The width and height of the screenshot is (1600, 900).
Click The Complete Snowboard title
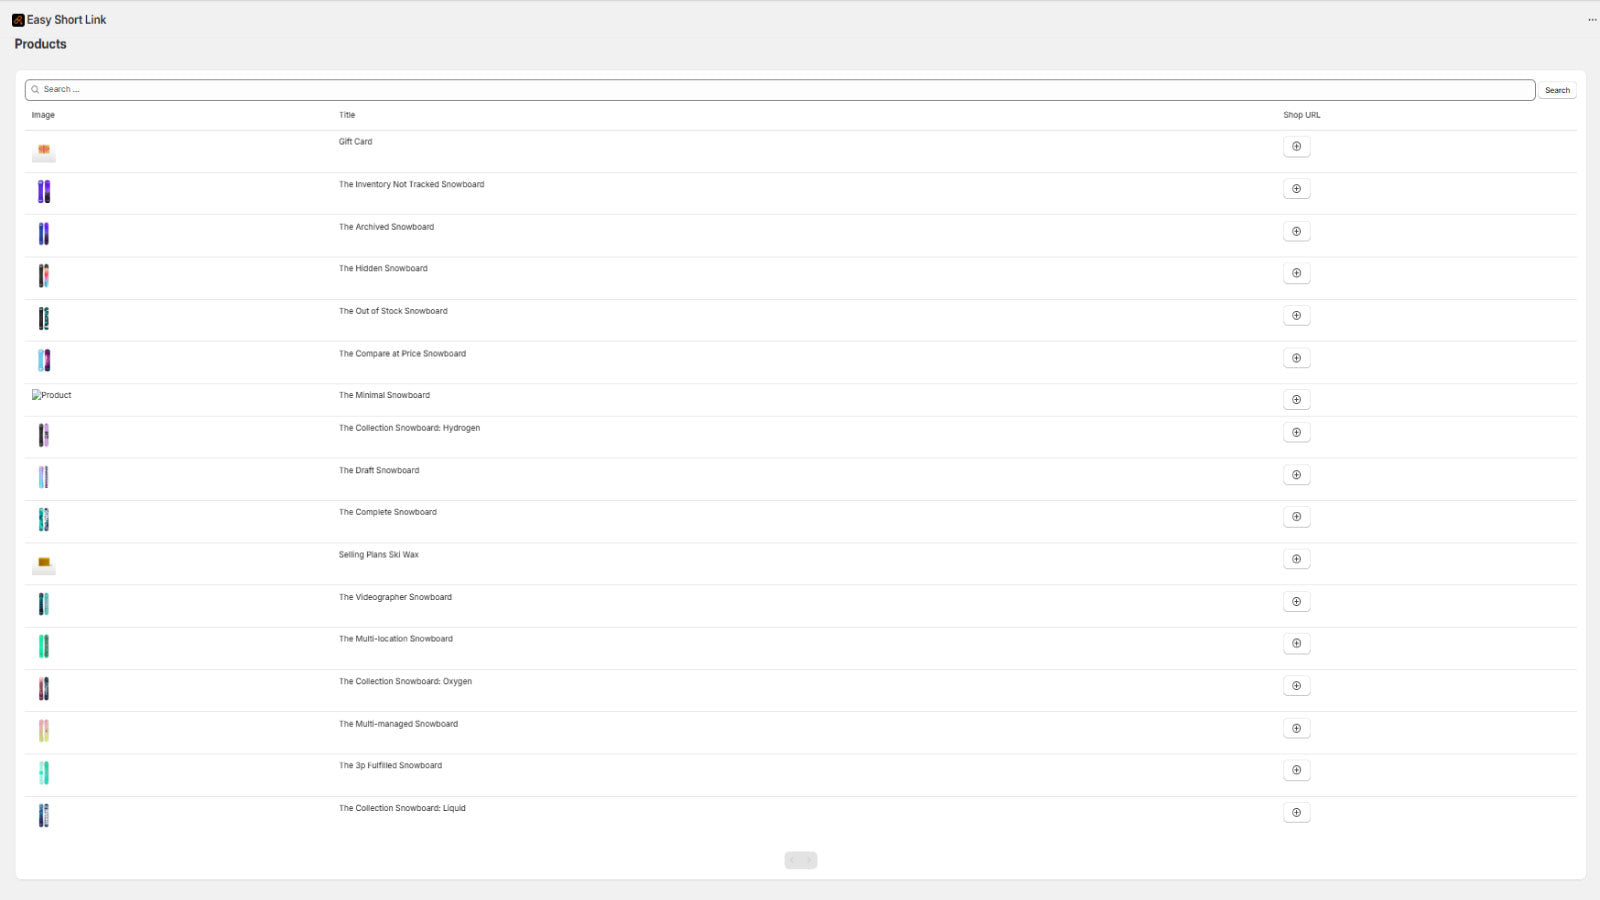[x=388, y=512]
